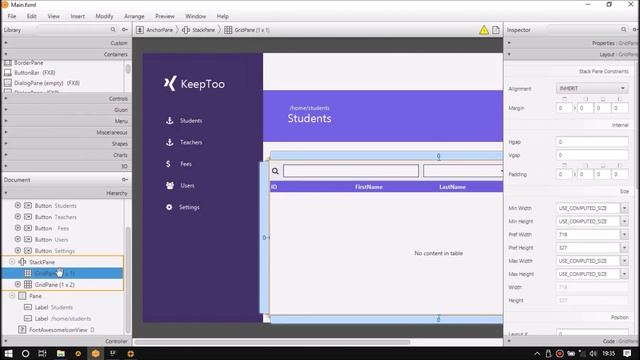The image size is (640, 360).
Task: Select the StackPane breadcrumb
Action: point(198,30)
